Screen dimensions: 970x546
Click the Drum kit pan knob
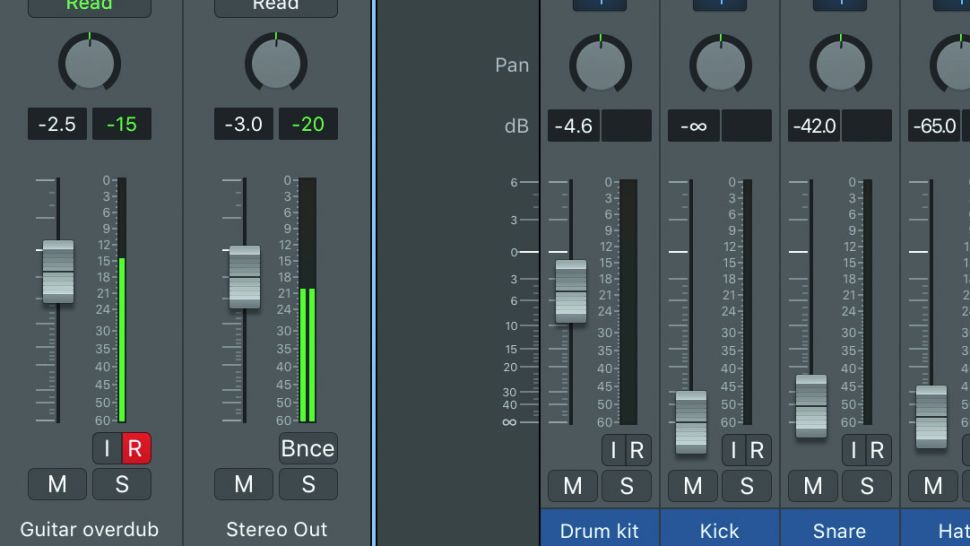[x=600, y=65]
